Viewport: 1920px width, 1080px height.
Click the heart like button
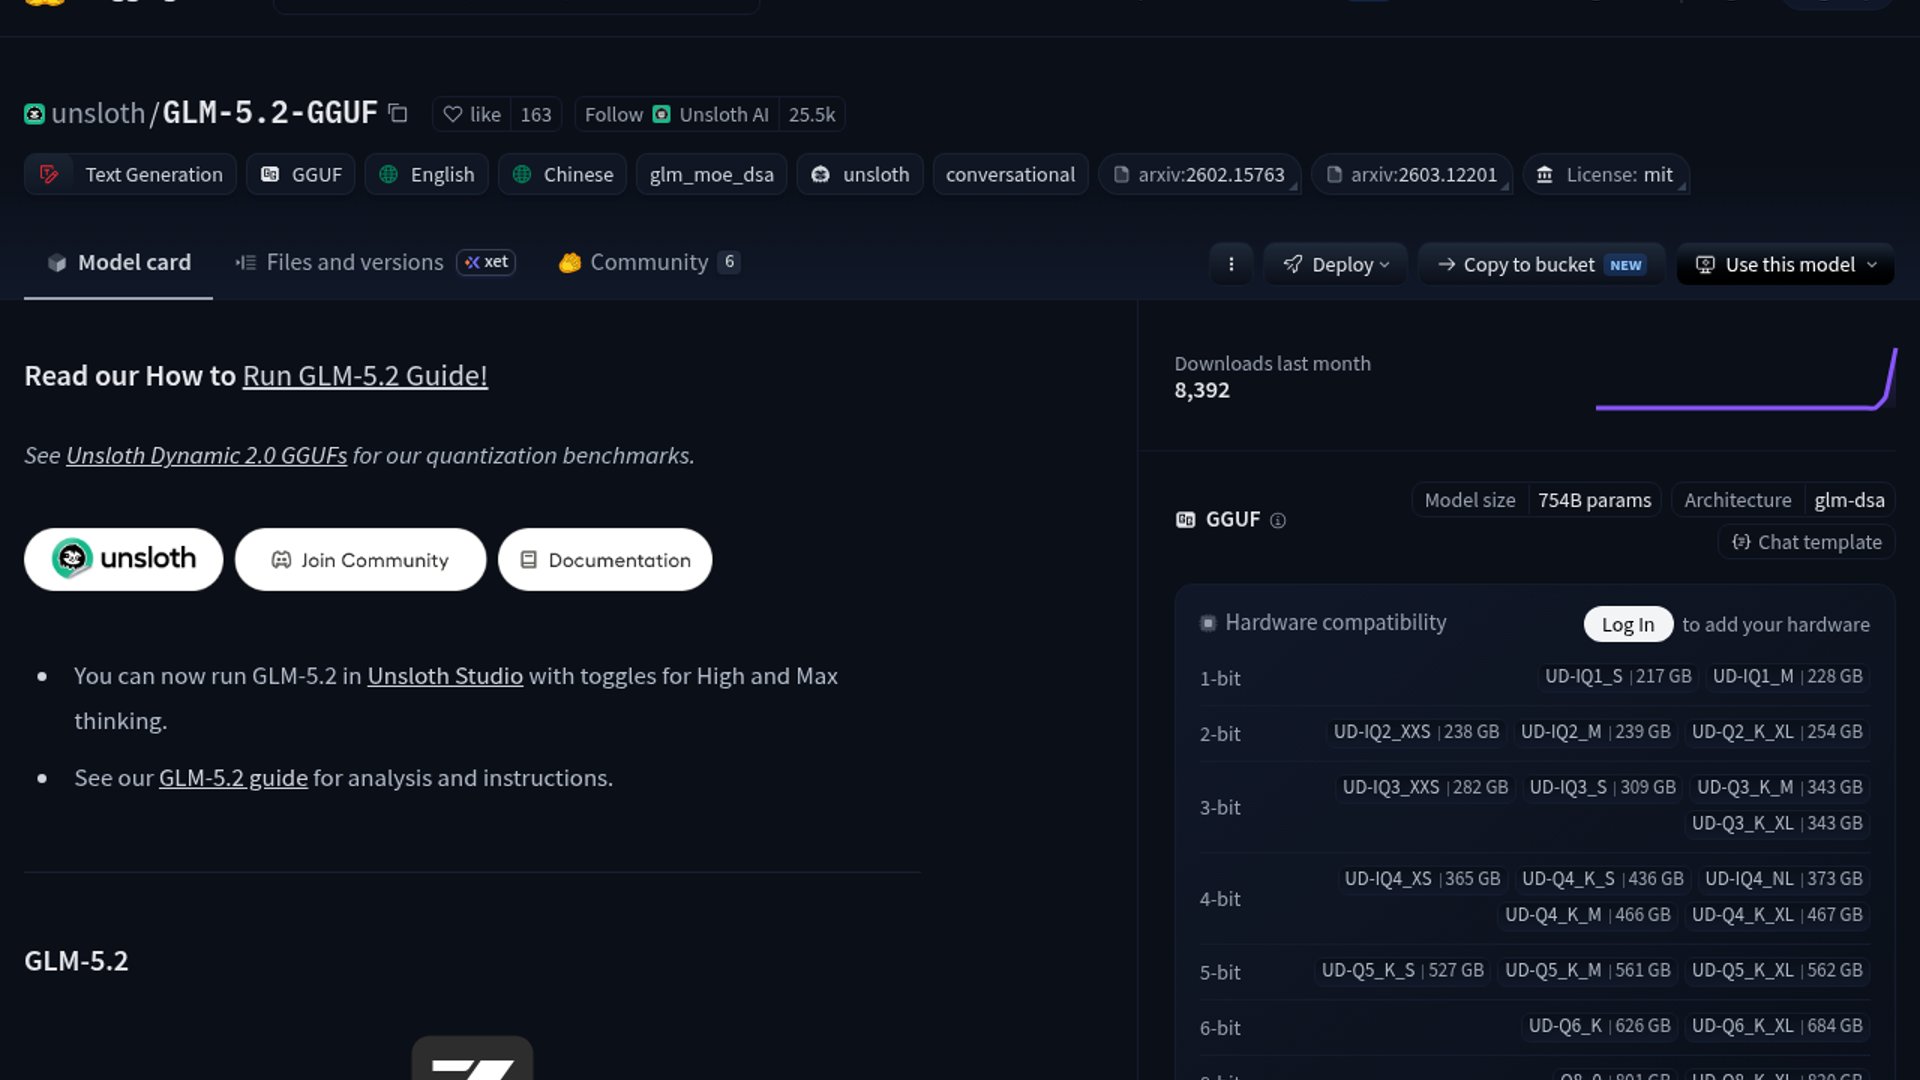[x=472, y=114]
